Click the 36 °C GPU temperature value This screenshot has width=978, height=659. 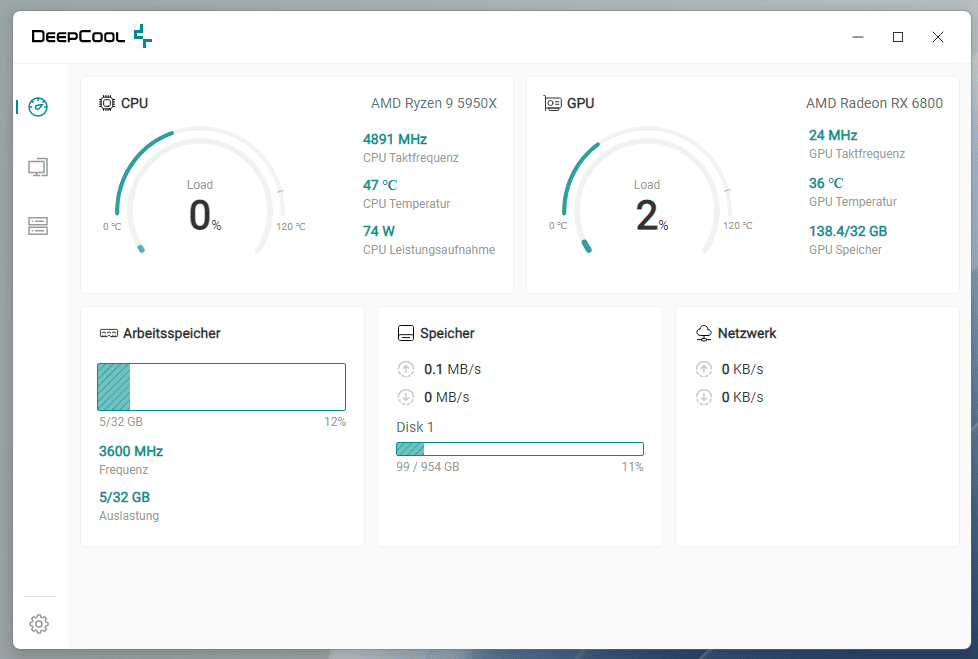tap(826, 183)
